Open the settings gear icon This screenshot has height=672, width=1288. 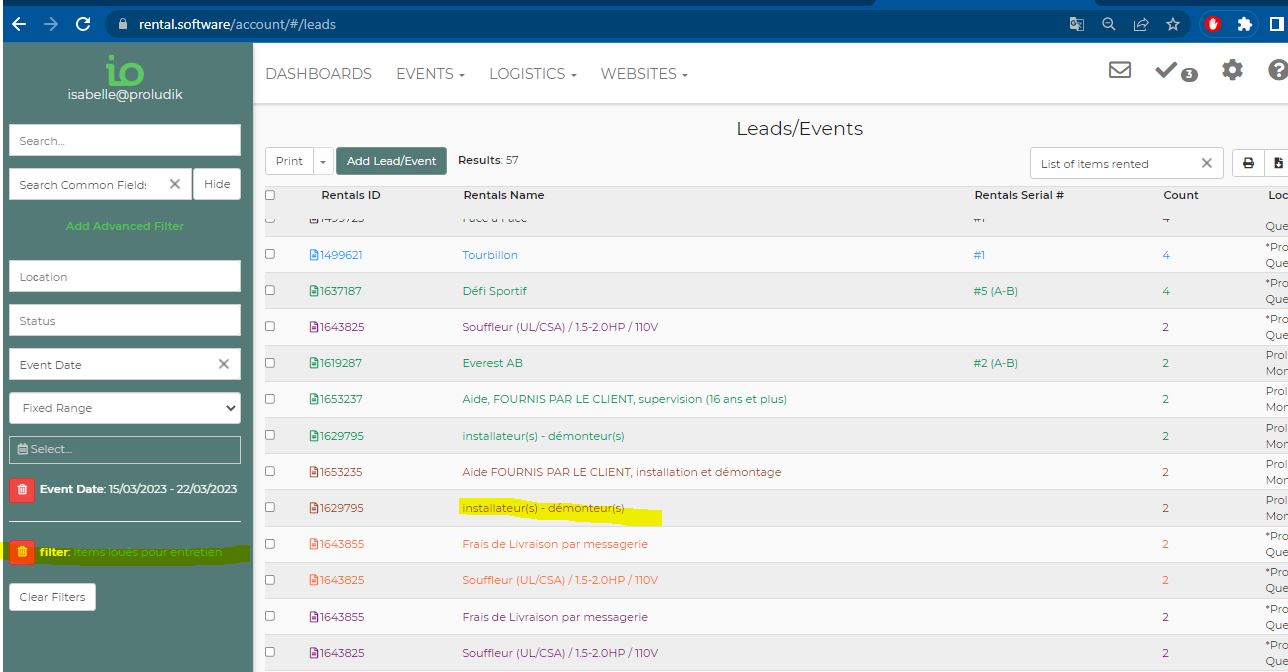click(1232, 70)
